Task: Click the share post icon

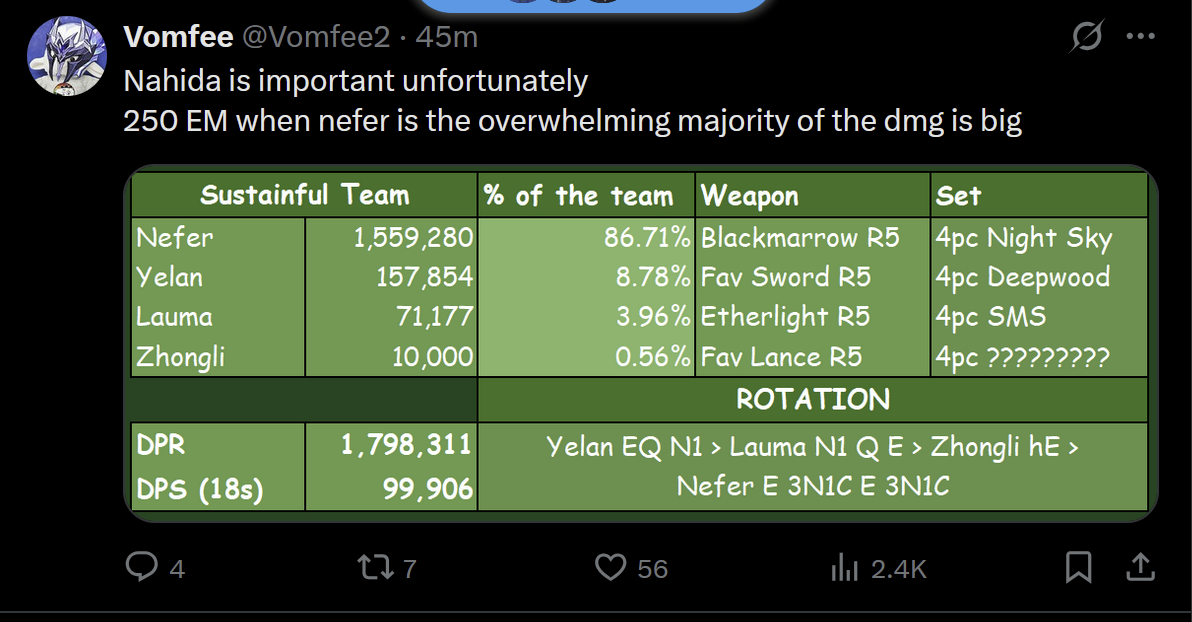Action: point(1140,568)
